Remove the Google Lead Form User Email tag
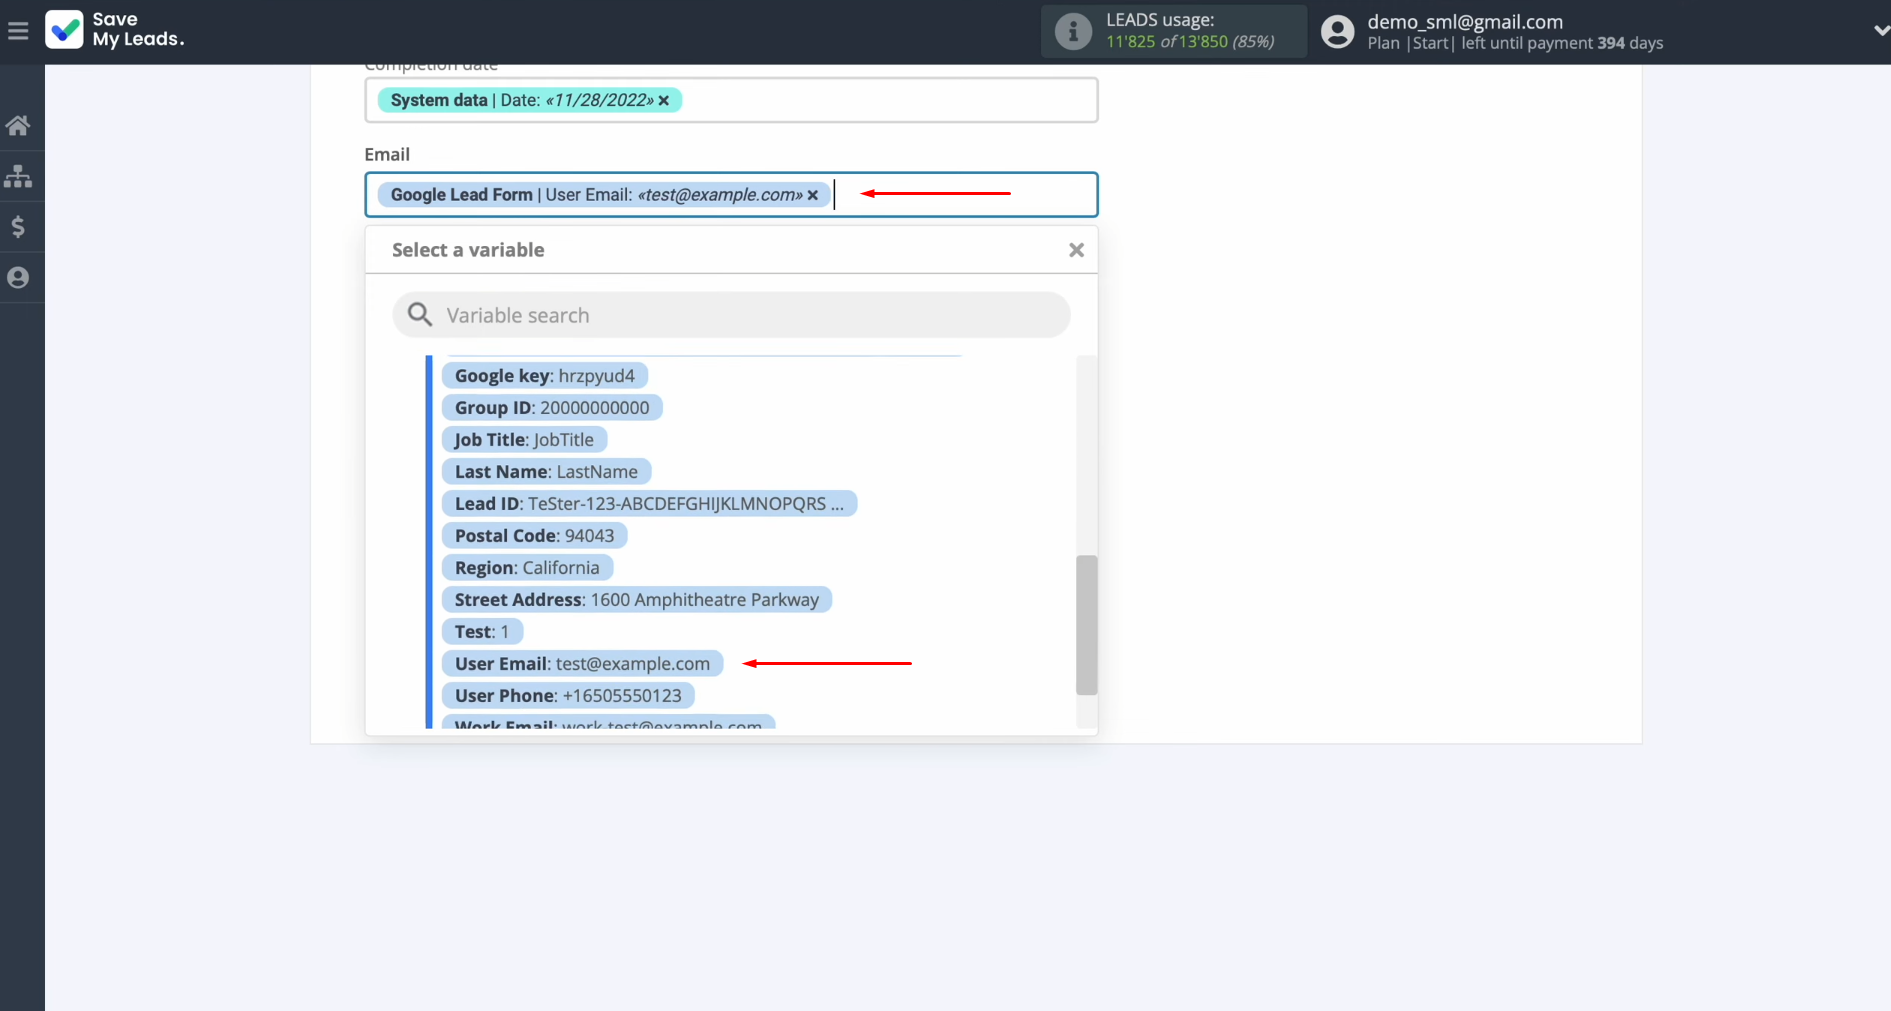The width and height of the screenshot is (1891, 1011). tap(813, 195)
